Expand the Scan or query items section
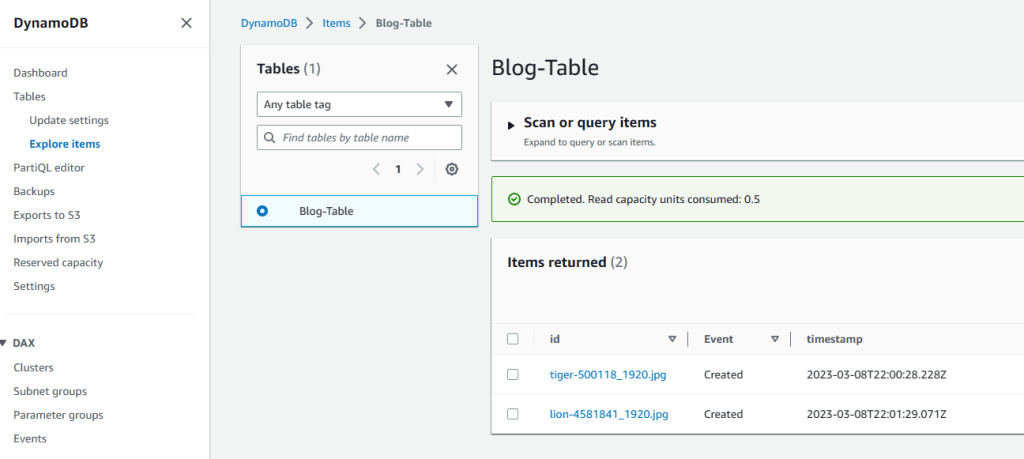The image size is (1024, 459). pyautogui.click(x=511, y=124)
